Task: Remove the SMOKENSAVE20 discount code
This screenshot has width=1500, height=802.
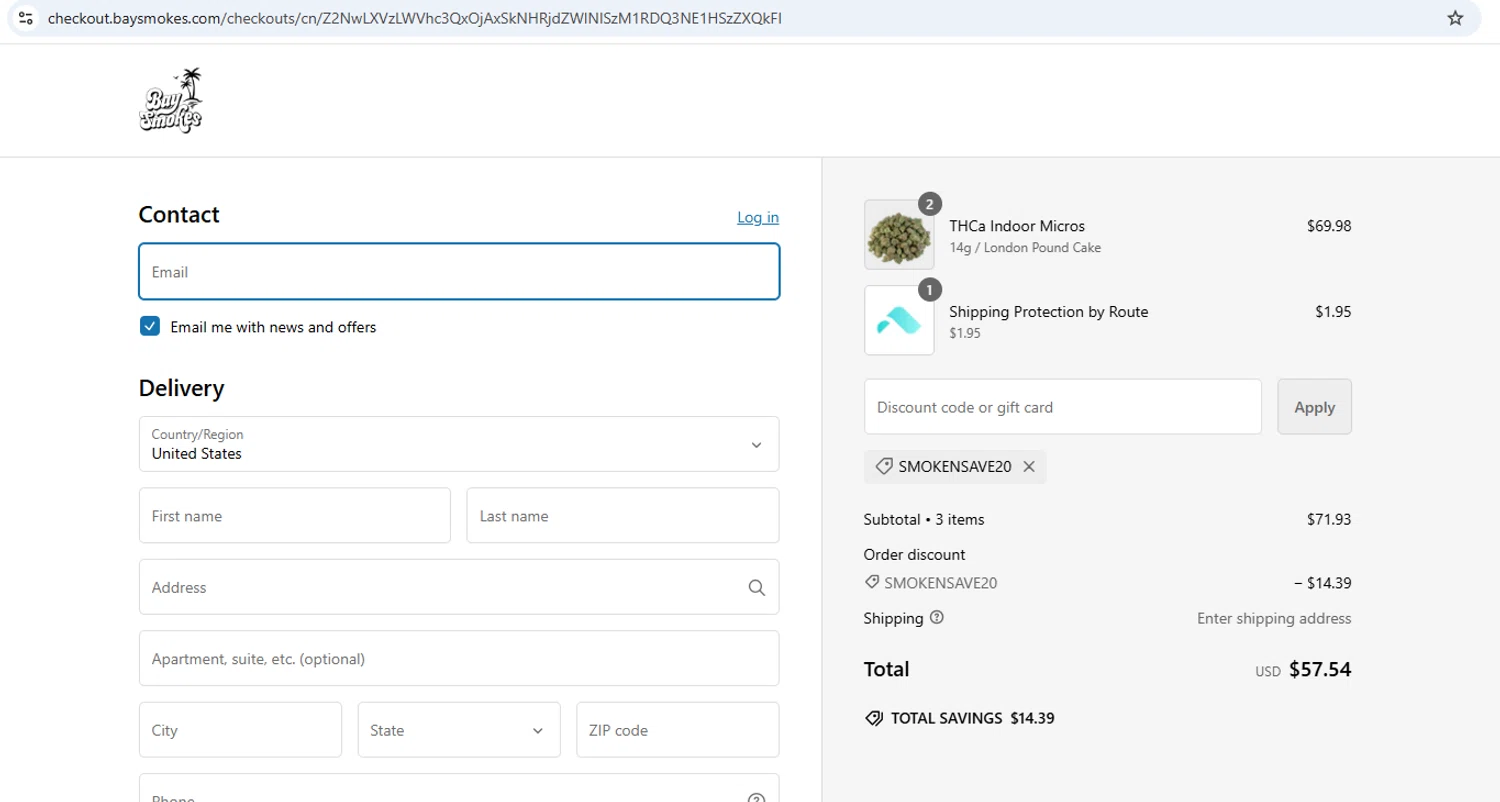Action: point(1029,466)
